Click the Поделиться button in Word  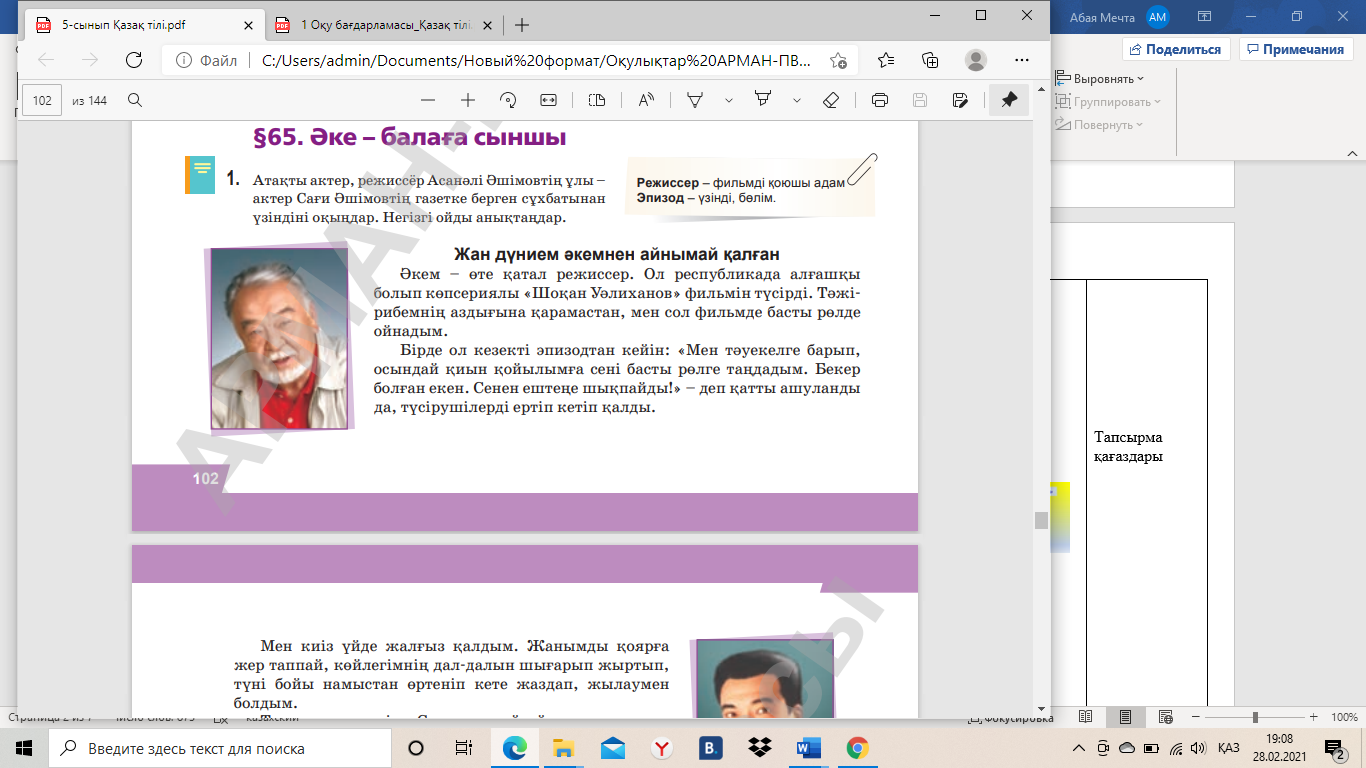pos(1176,49)
